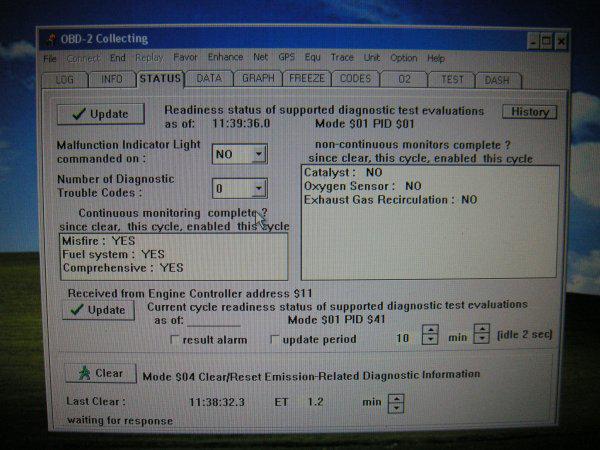Enable the result alarm checkbox
The width and height of the screenshot is (600, 450).
tap(175, 339)
